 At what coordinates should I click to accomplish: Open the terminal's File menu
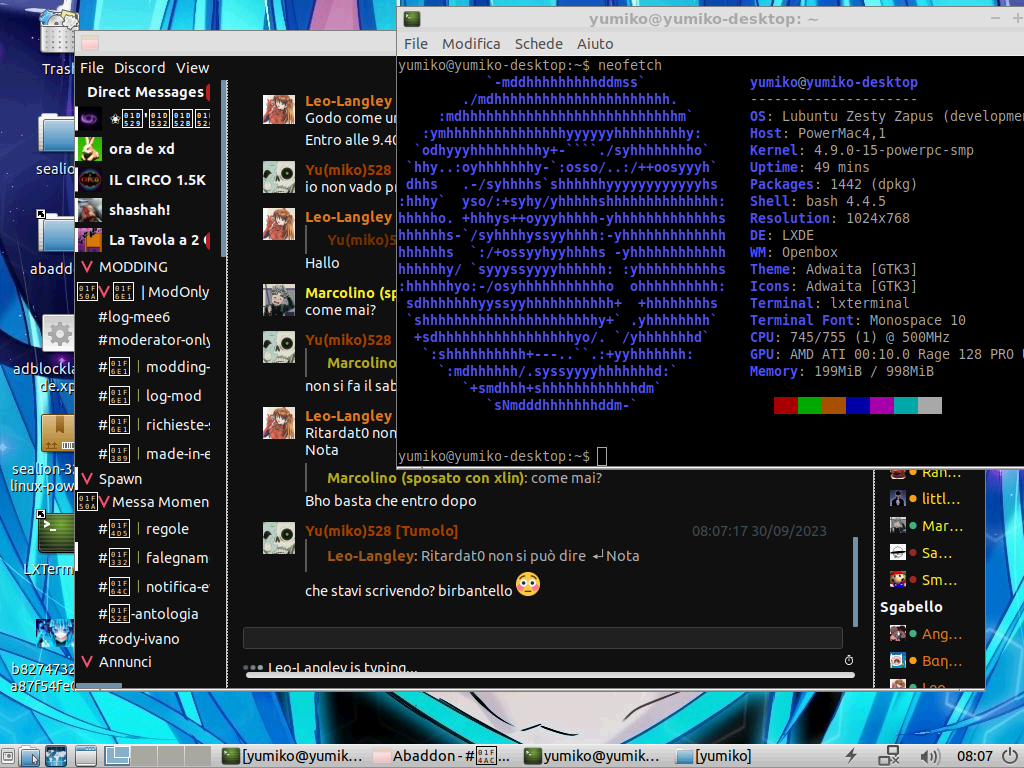(416, 44)
